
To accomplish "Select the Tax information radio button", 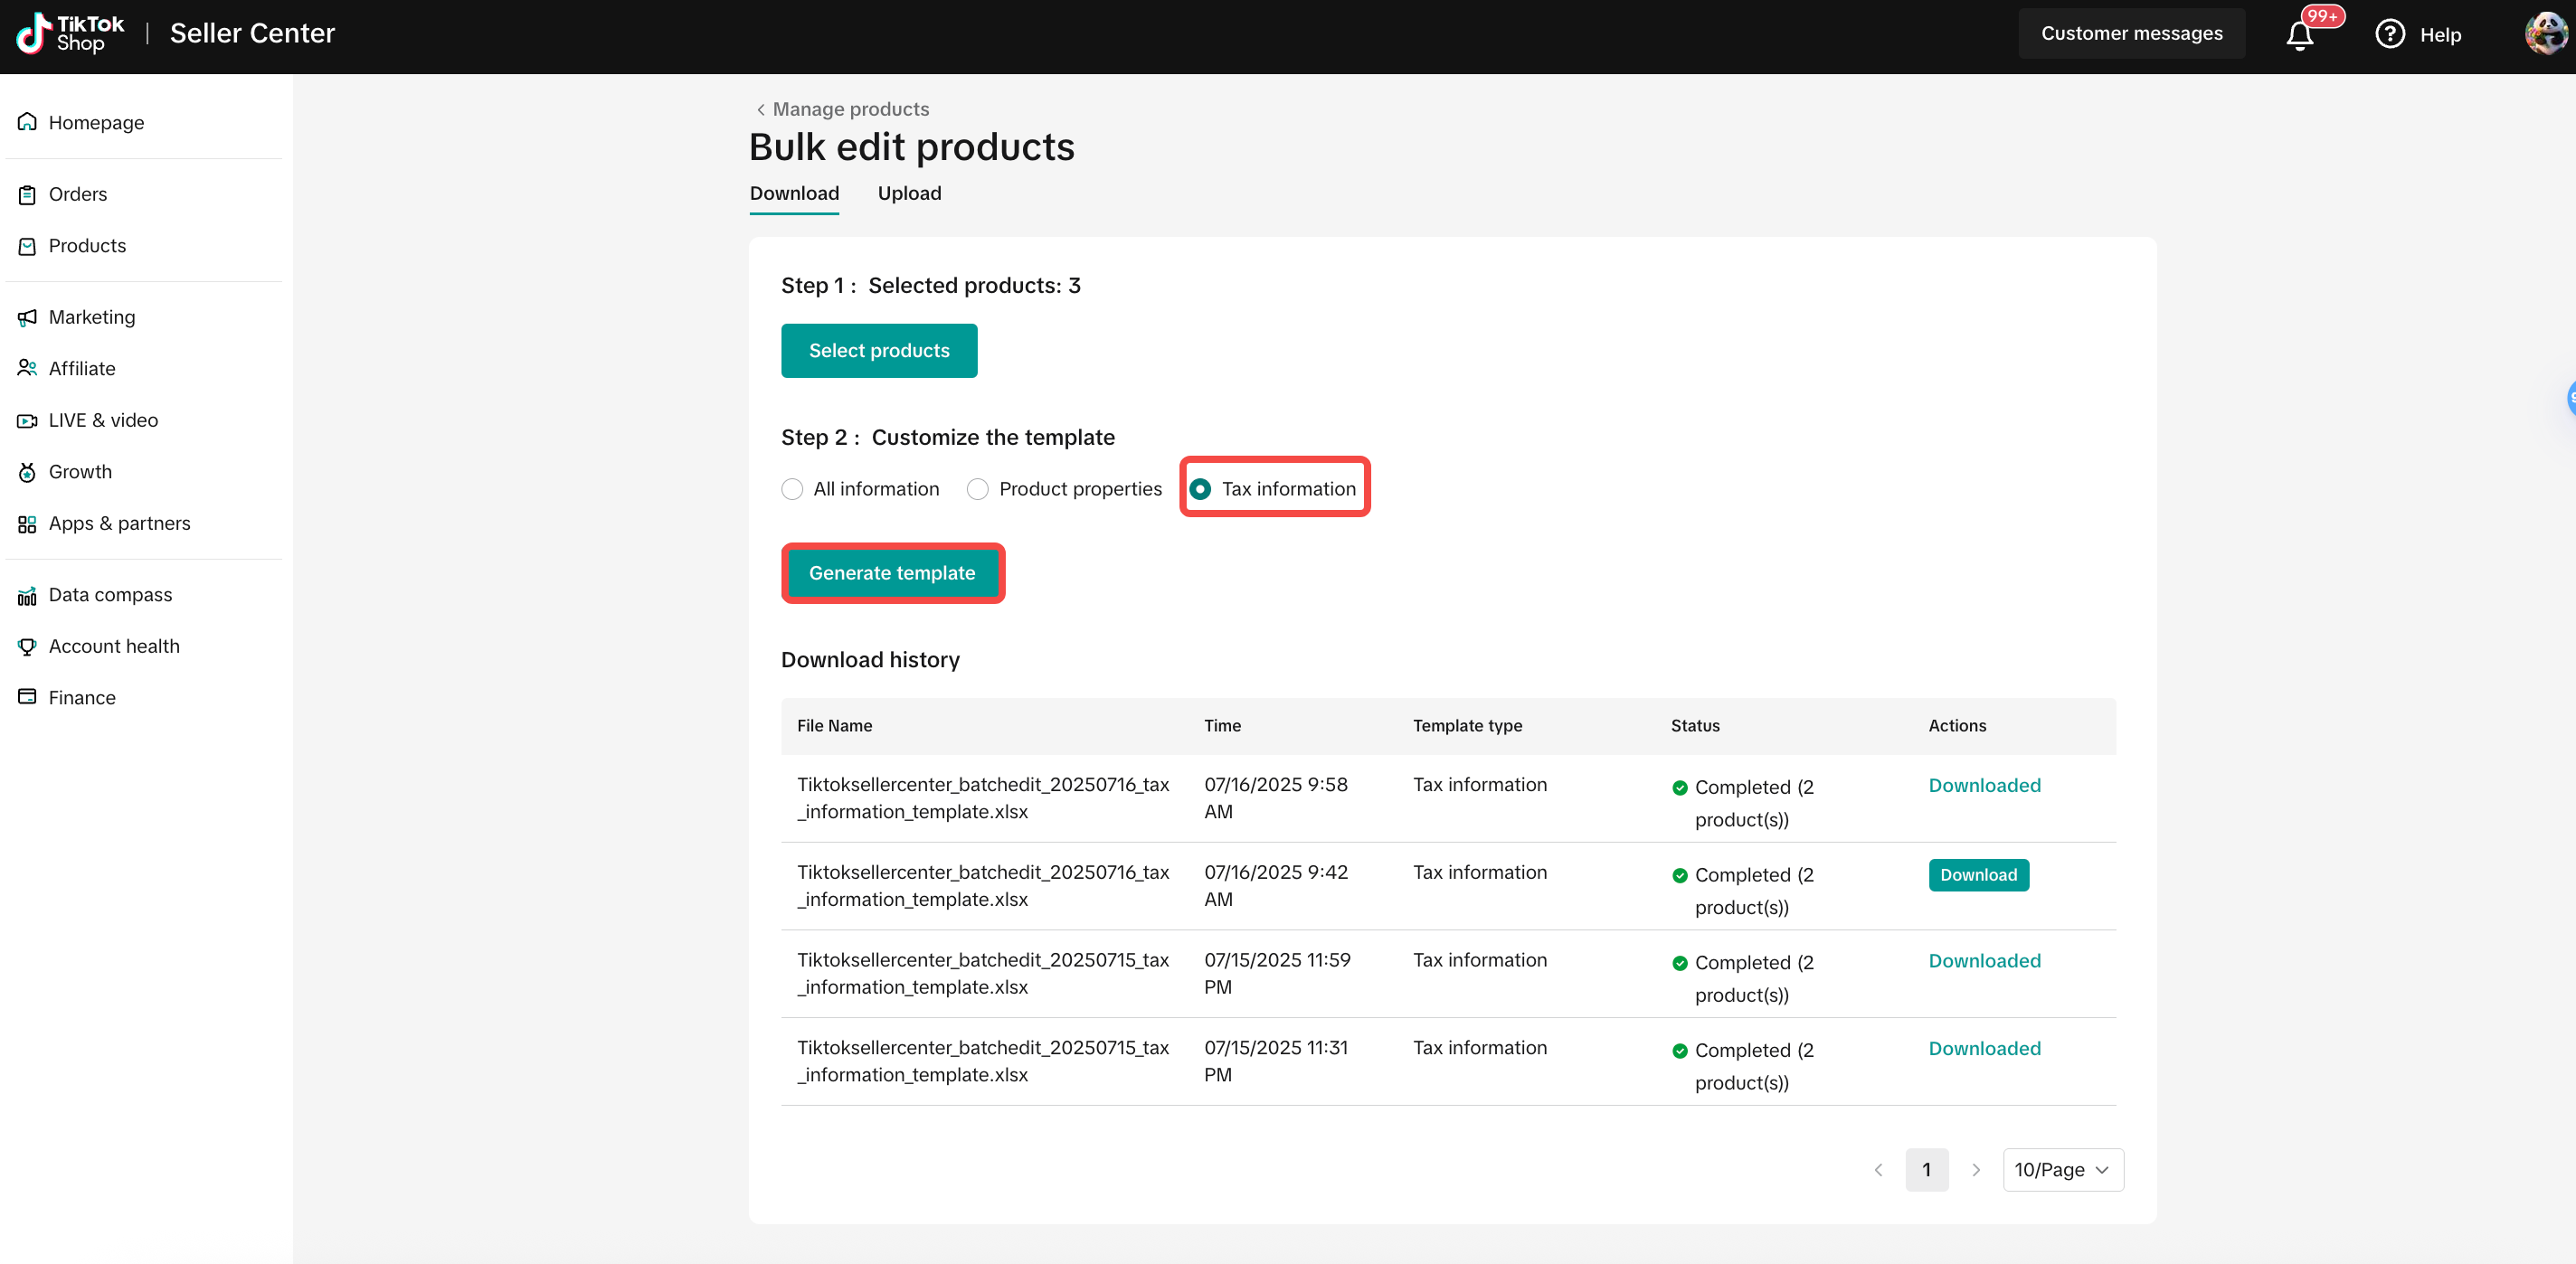I will 1200,489.
